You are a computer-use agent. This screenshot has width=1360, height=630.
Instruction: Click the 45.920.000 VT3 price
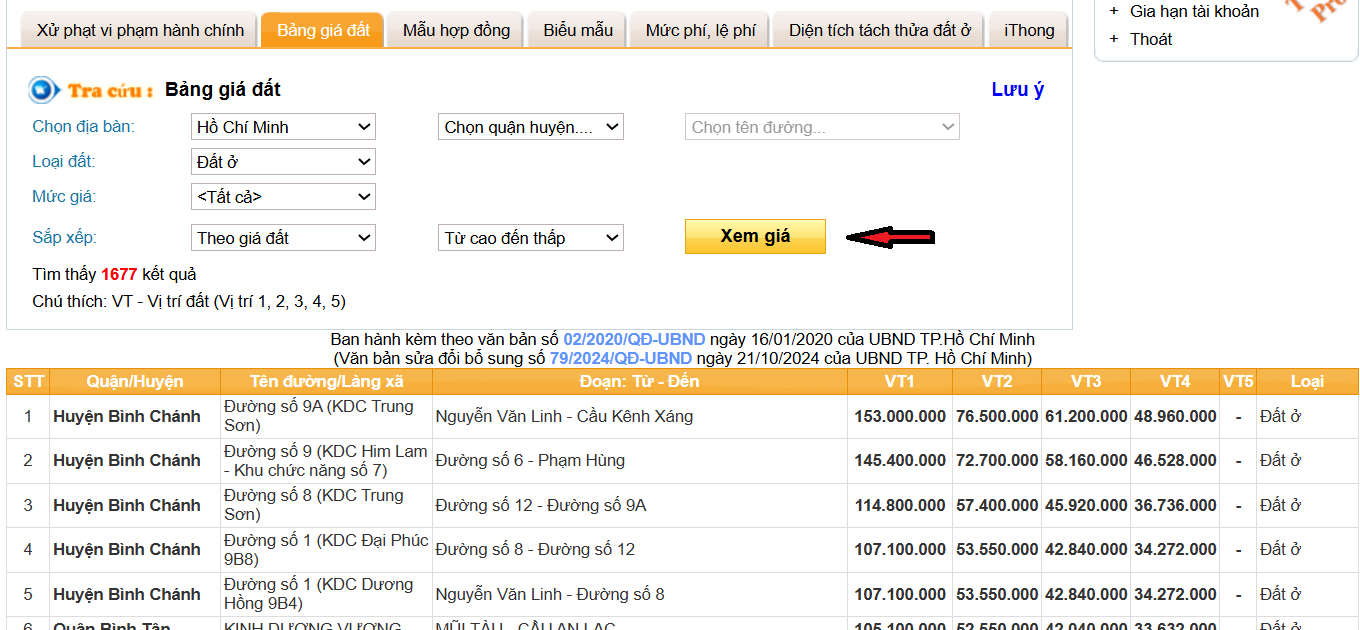pos(1086,505)
